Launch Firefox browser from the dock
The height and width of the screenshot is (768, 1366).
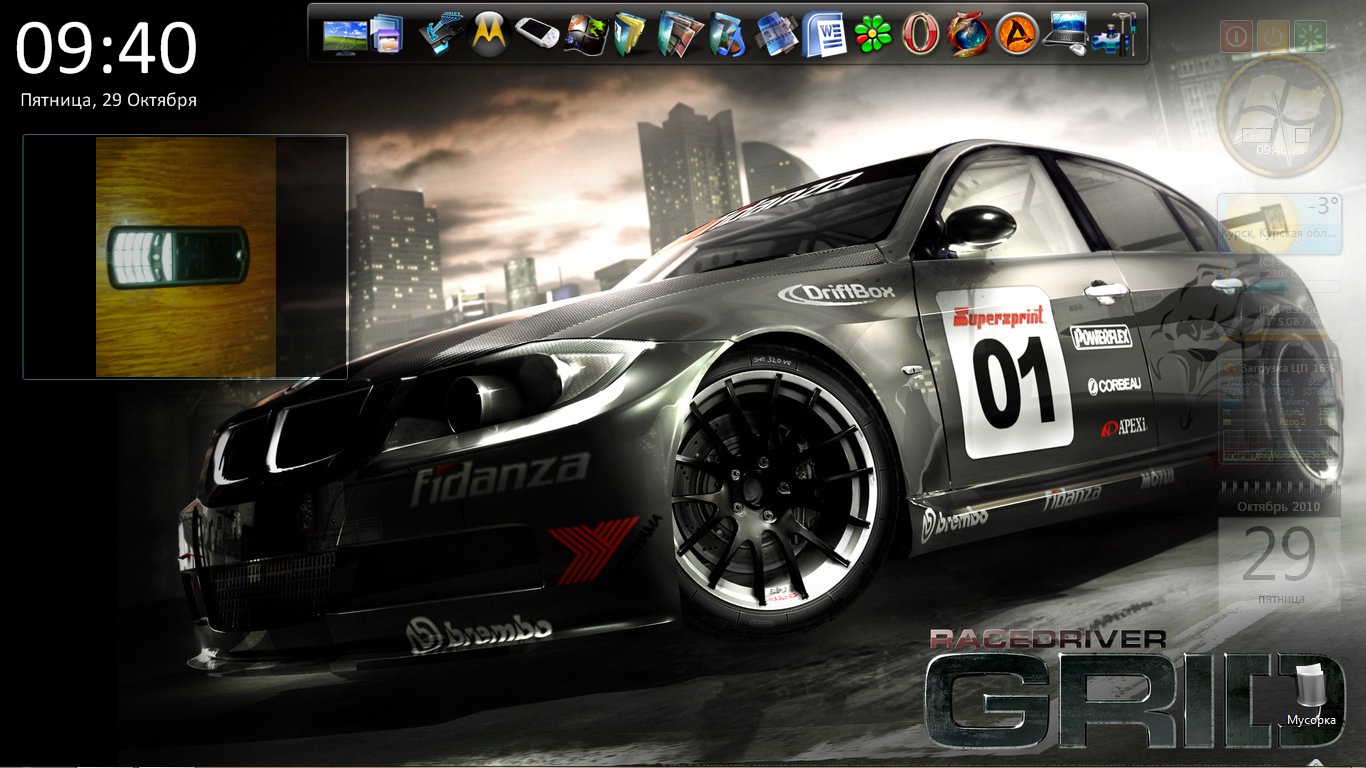969,36
